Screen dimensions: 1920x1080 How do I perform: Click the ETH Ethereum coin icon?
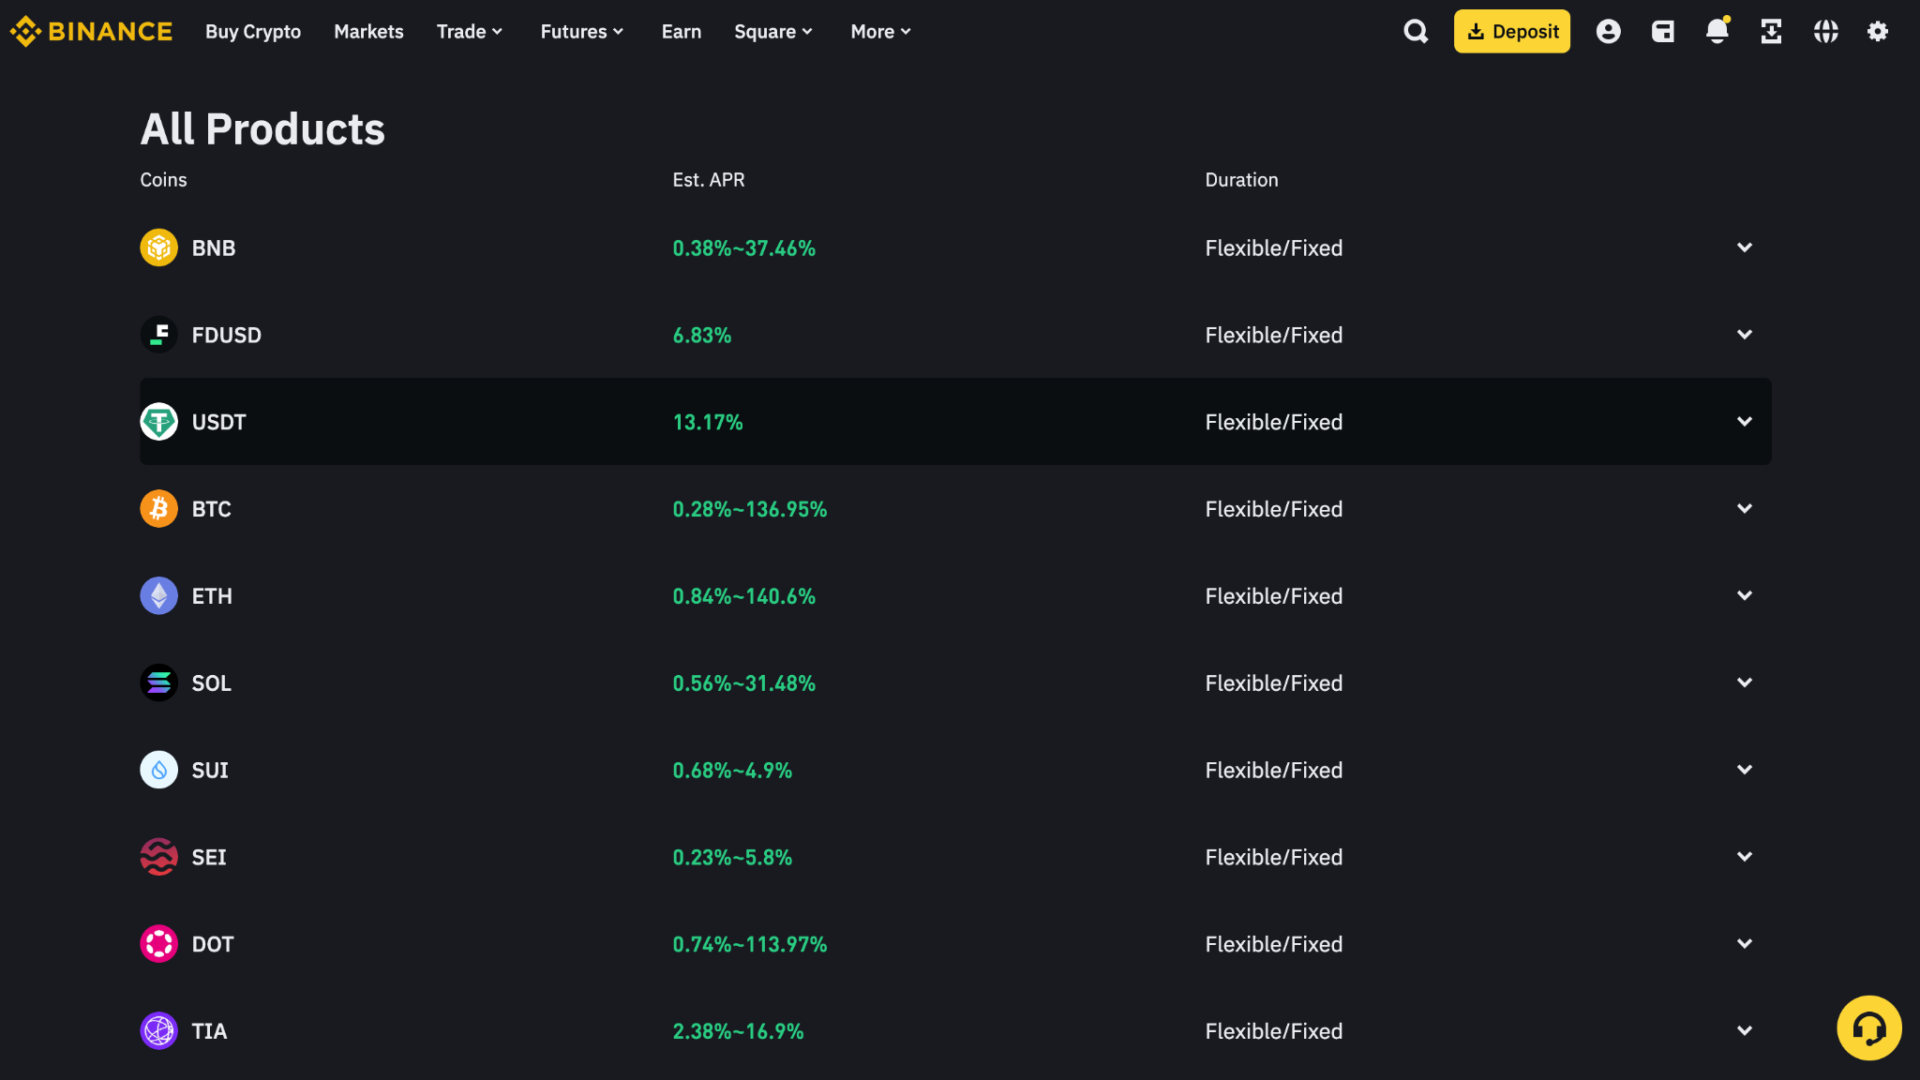(x=159, y=596)
